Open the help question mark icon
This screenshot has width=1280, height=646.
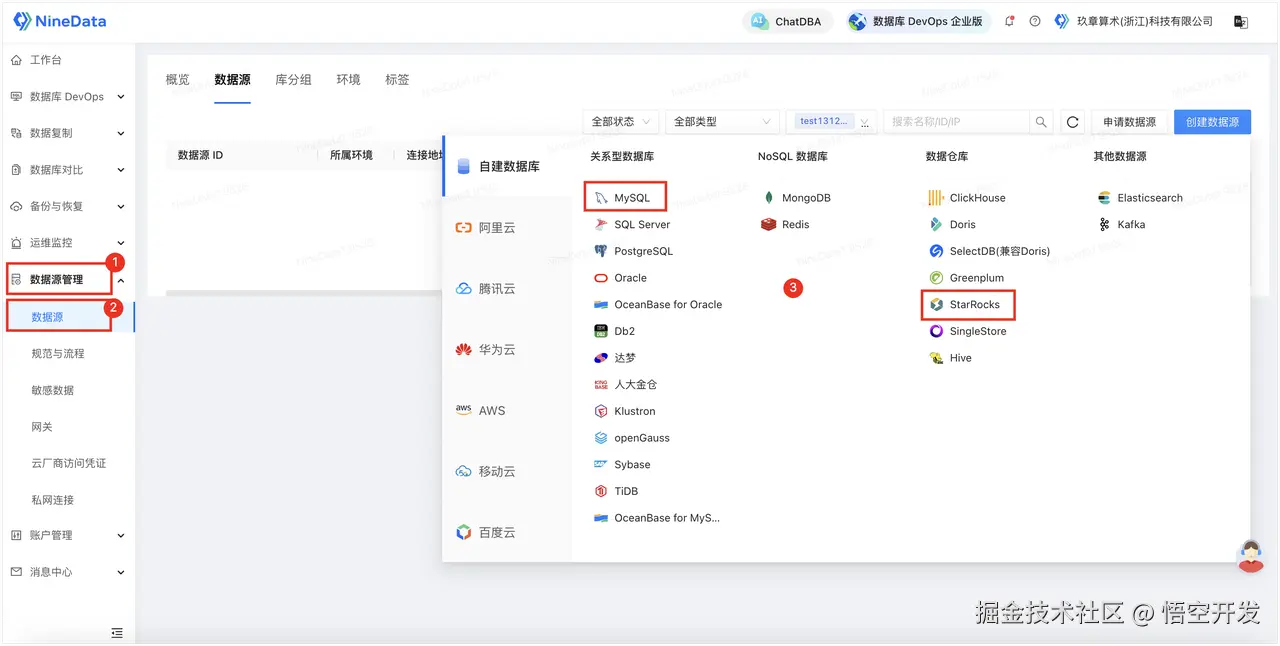point(1035,21)
